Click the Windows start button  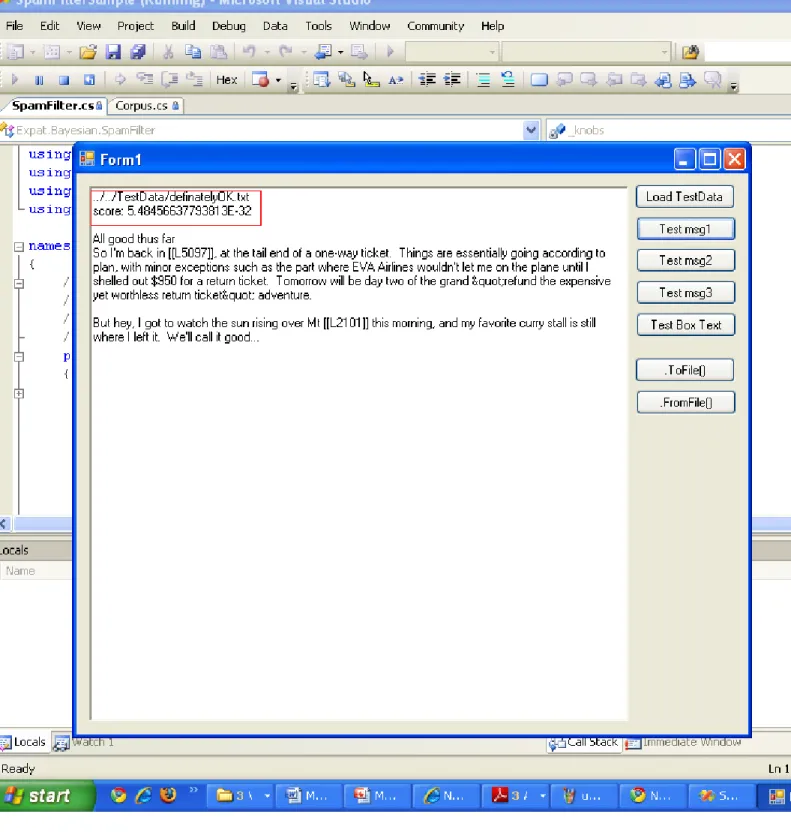point(47,796)
